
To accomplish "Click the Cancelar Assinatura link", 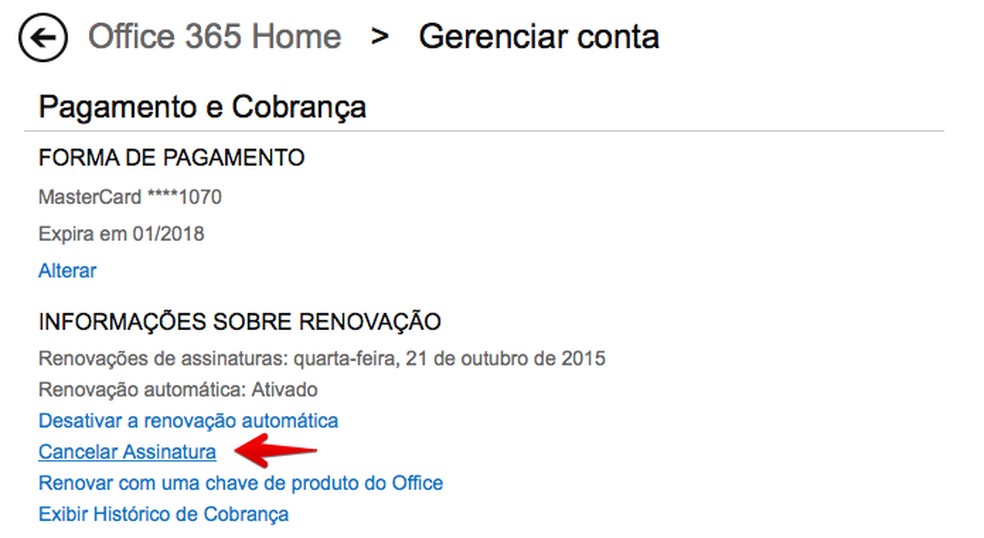I will pos(127,452).
